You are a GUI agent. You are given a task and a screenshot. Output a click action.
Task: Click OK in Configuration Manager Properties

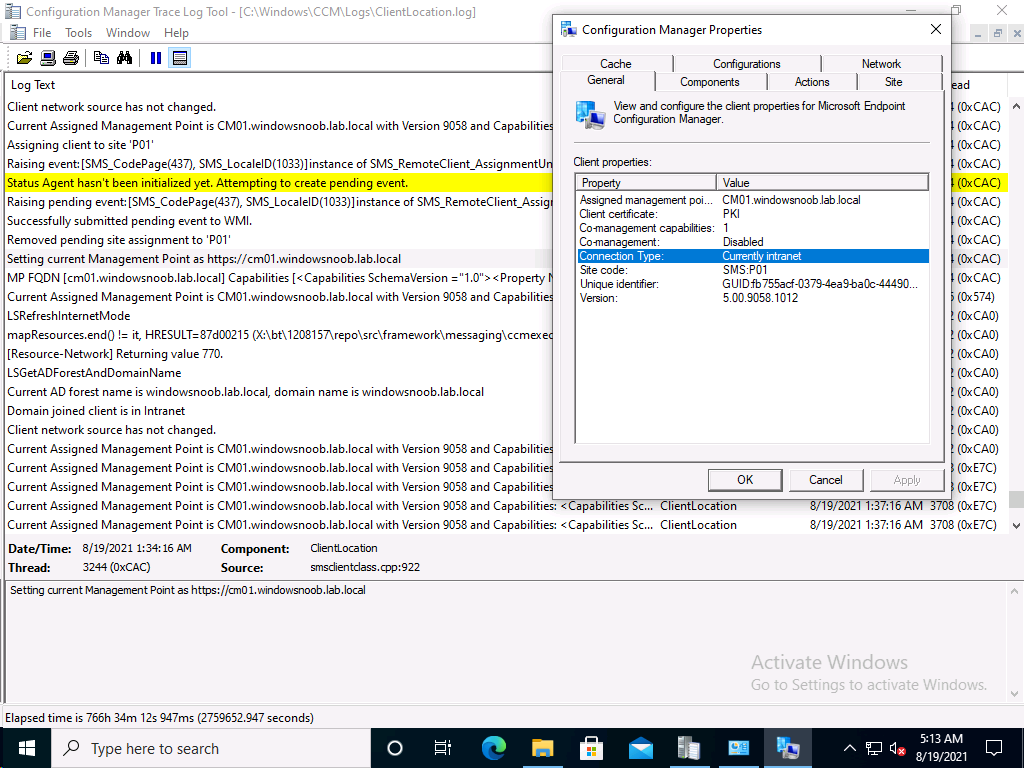(745, 480)
